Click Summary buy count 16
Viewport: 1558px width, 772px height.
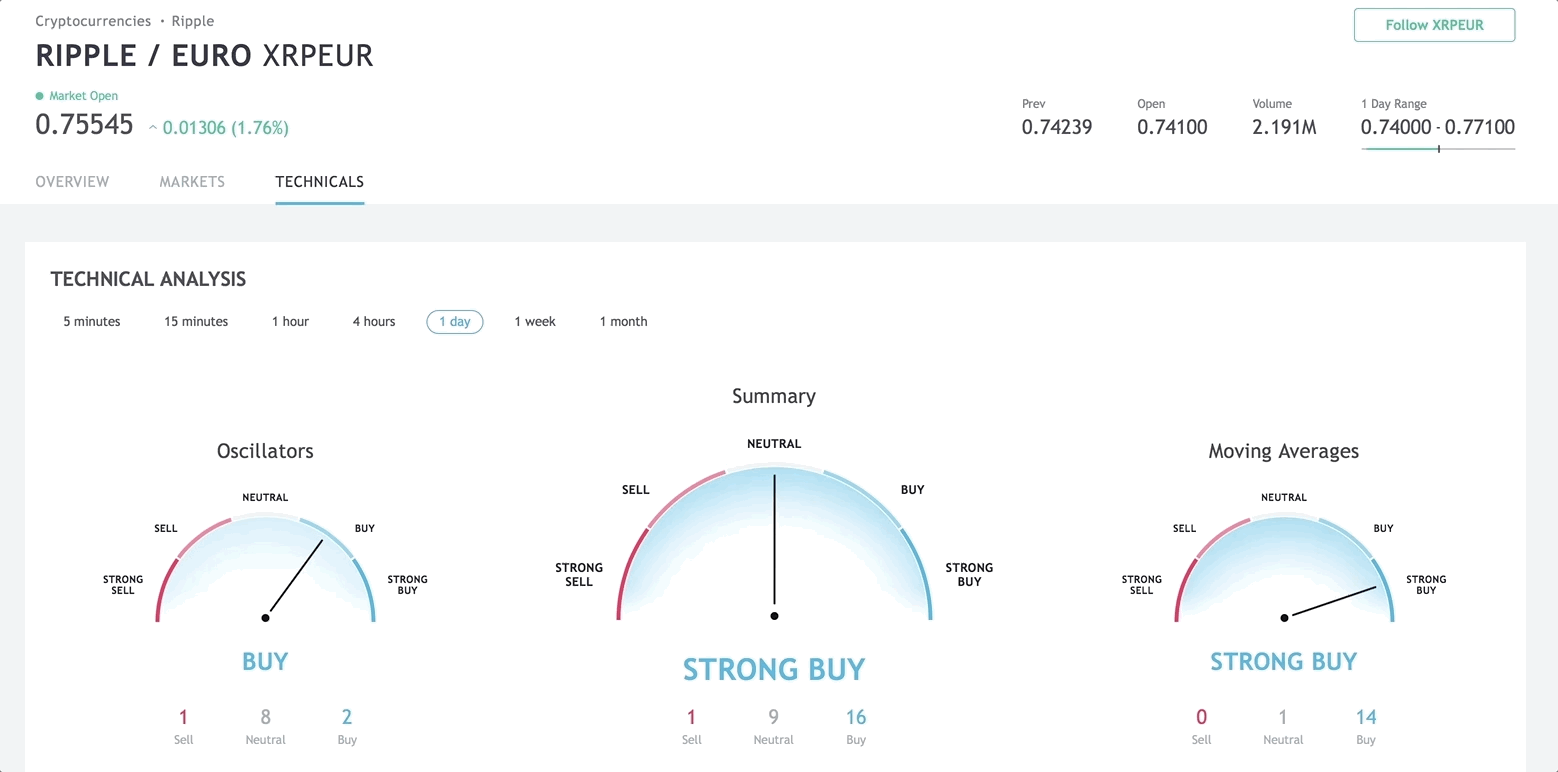tap(856, 717)
